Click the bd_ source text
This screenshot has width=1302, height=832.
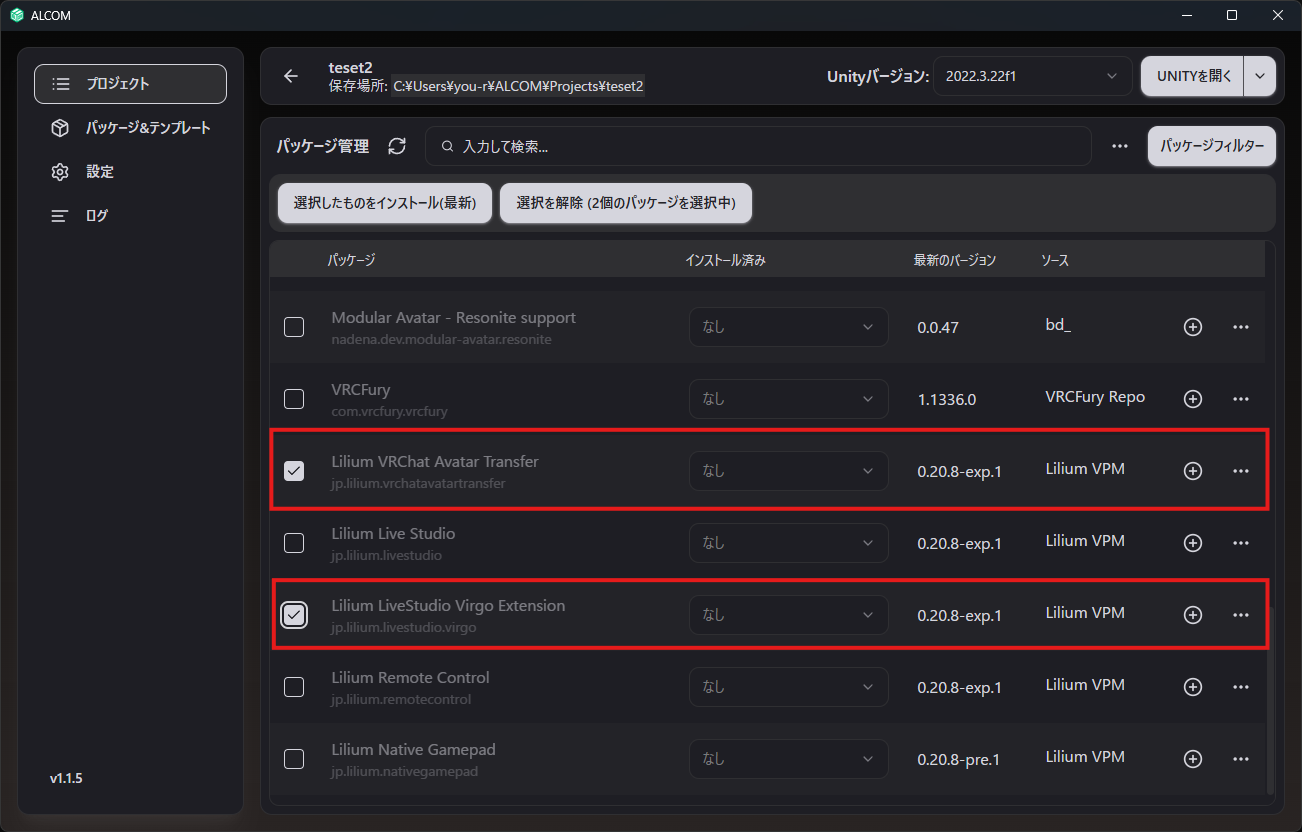point(1058,325)
